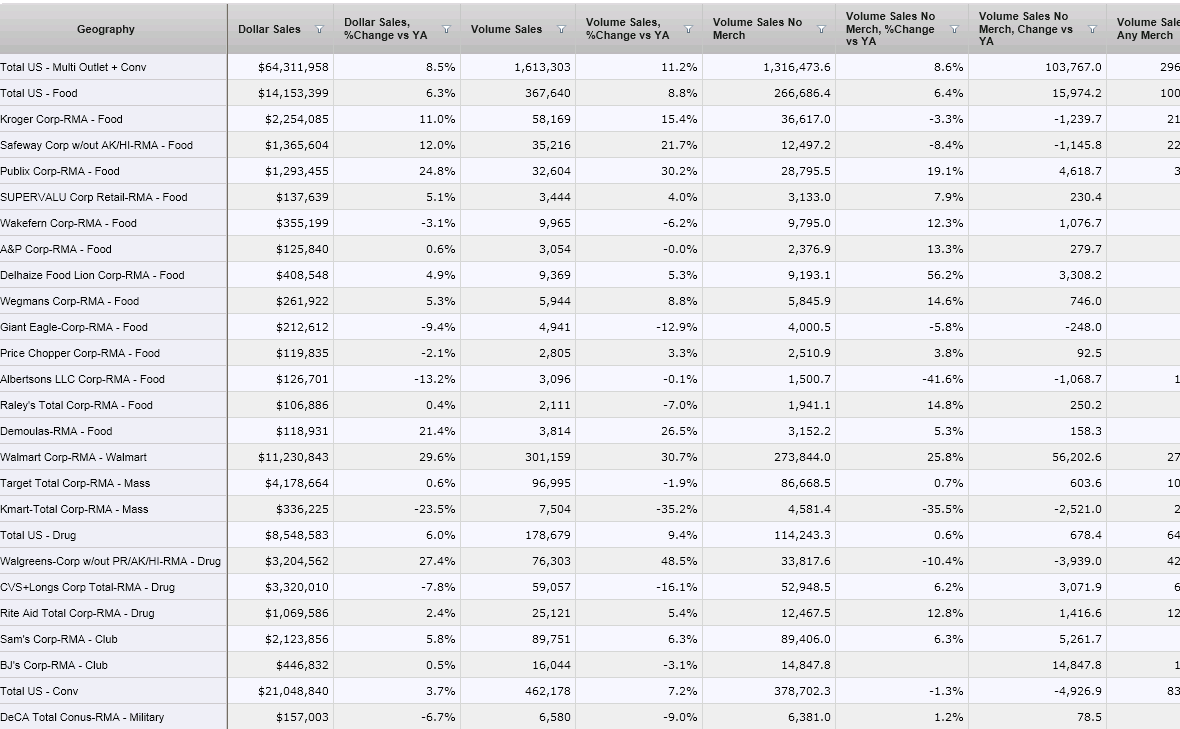Click Walmart's dollar sales value $11,230,843
The width and height of the screenshot is (1180, 729).
(293, 457)
